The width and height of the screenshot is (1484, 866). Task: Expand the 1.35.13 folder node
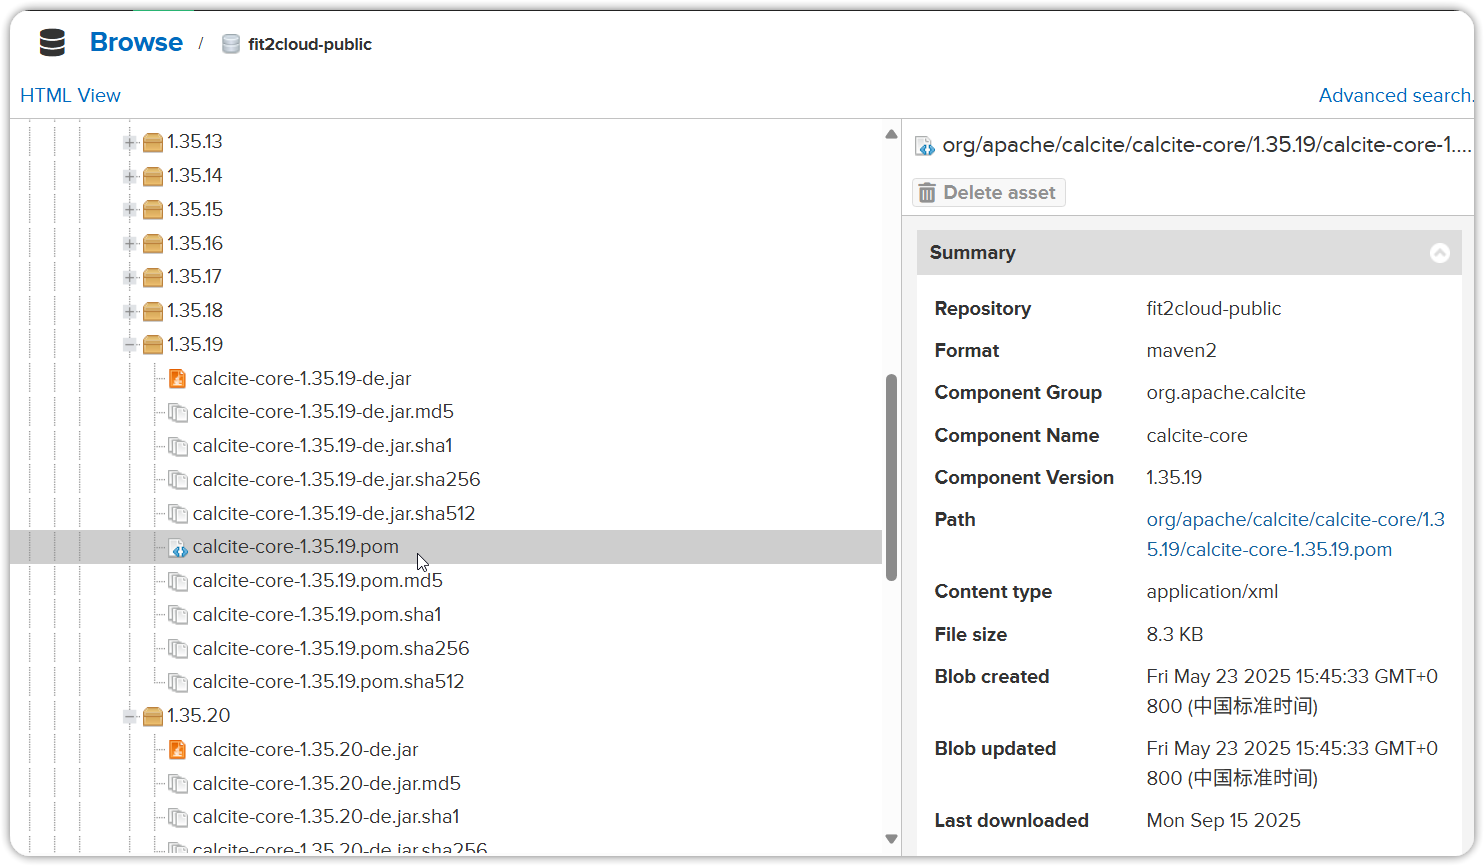click(130, 142)
